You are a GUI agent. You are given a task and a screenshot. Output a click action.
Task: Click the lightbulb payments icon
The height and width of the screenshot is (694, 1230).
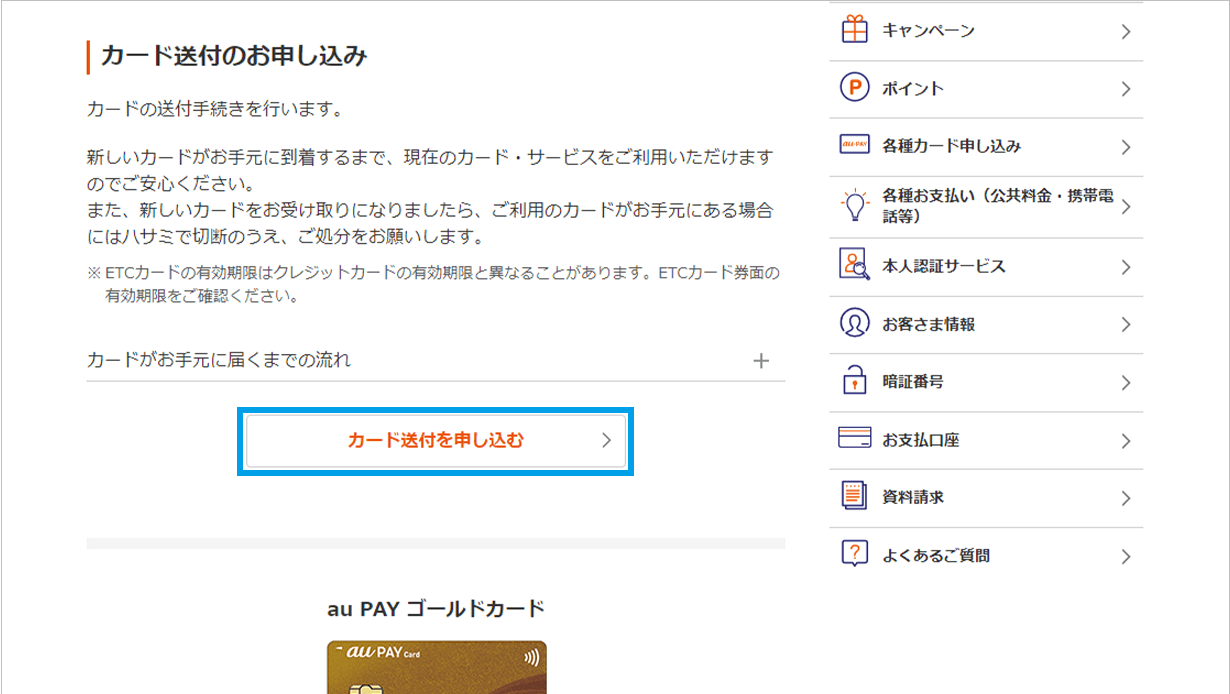[854, 206]
